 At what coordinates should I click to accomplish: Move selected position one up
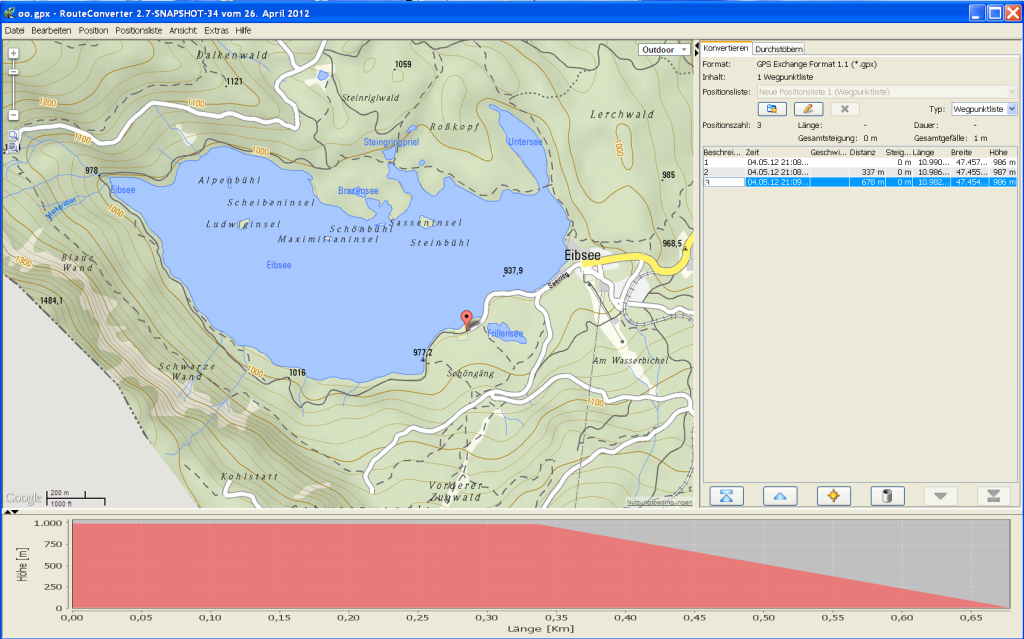[780, 496]
